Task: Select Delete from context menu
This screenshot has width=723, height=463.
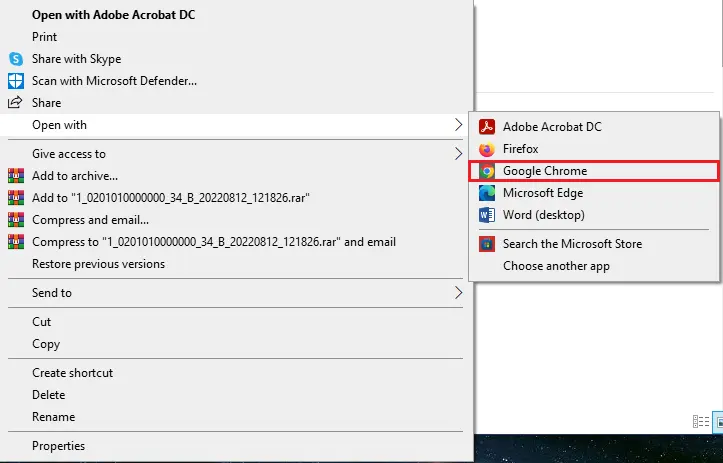Action: coord(235,395)
